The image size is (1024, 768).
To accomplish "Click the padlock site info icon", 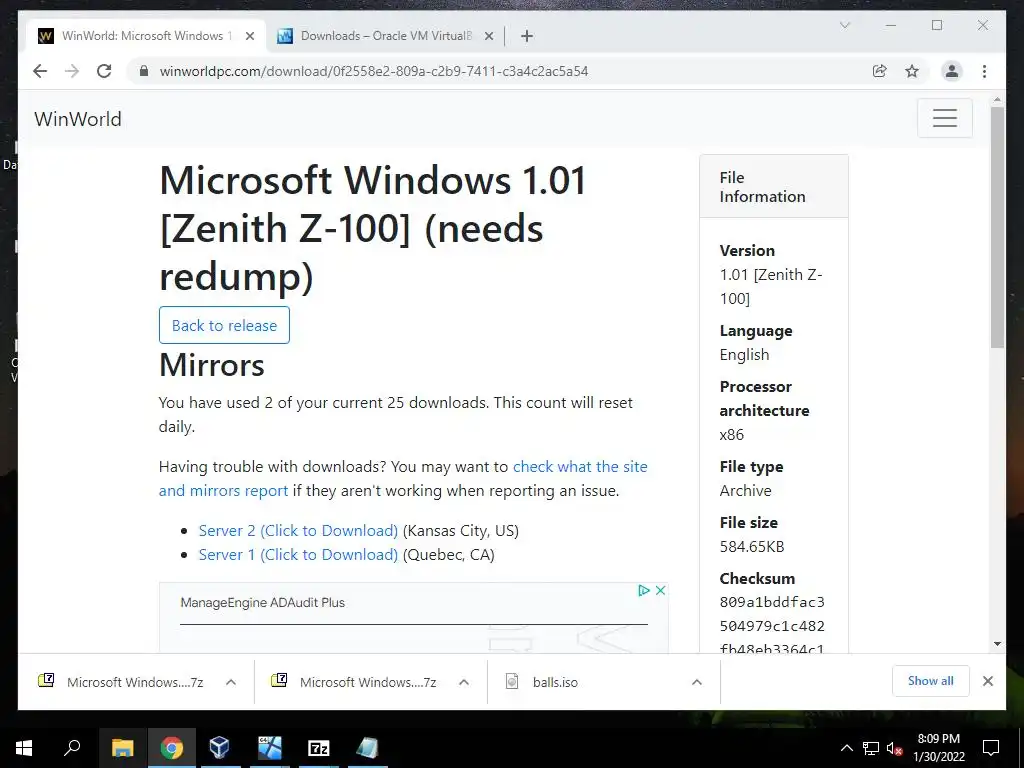I will (x=144, y=71).
